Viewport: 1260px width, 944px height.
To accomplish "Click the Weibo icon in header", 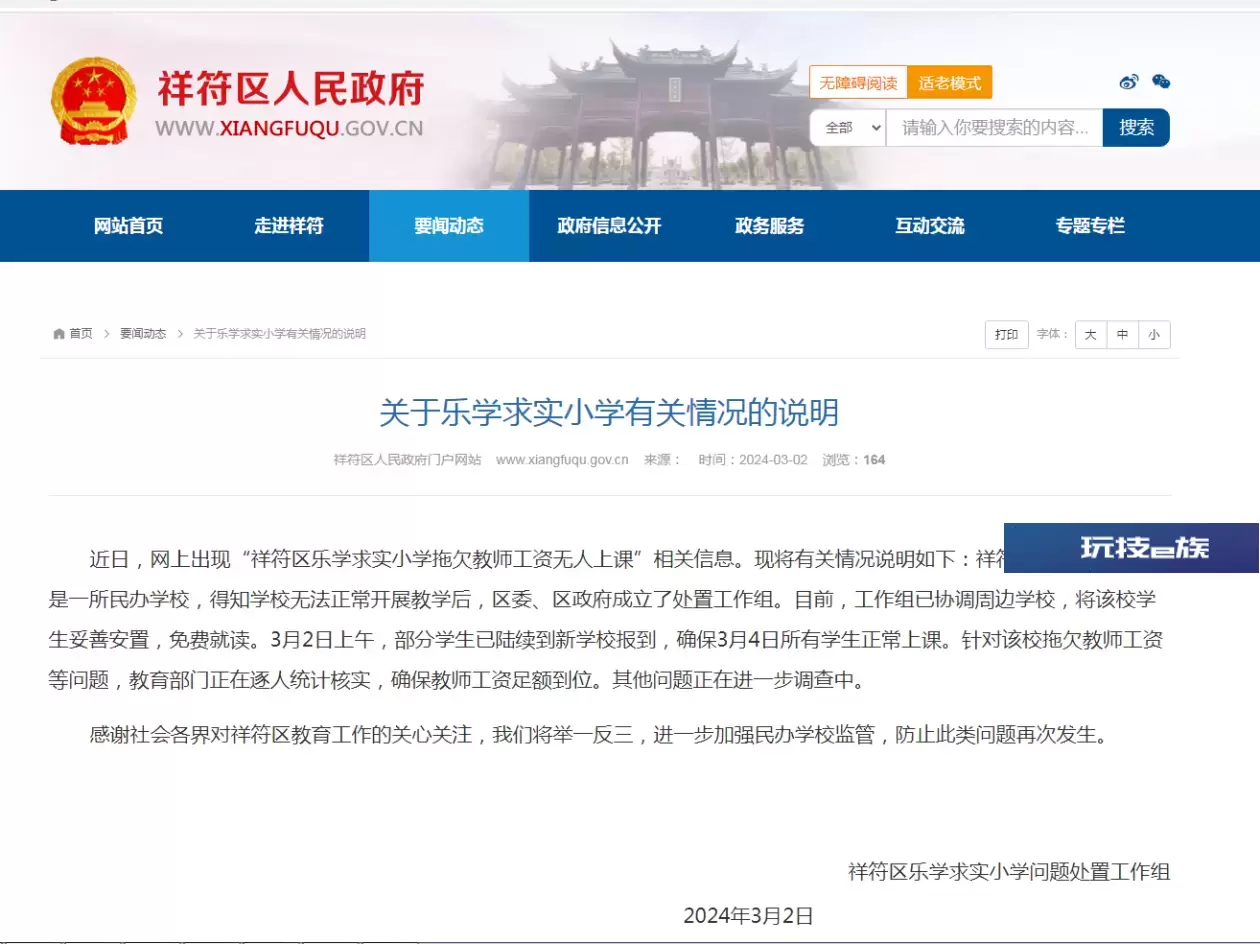I will pos(1129,82).
